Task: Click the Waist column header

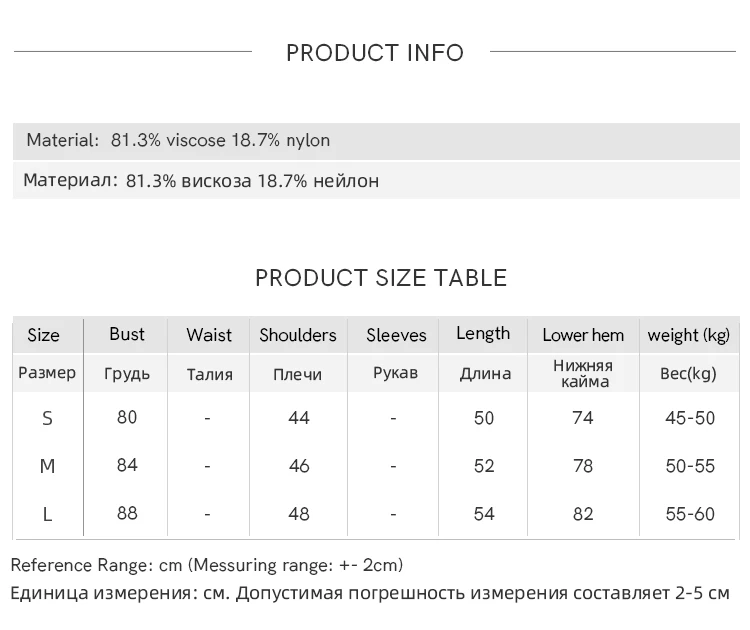Action: (209, 335)
